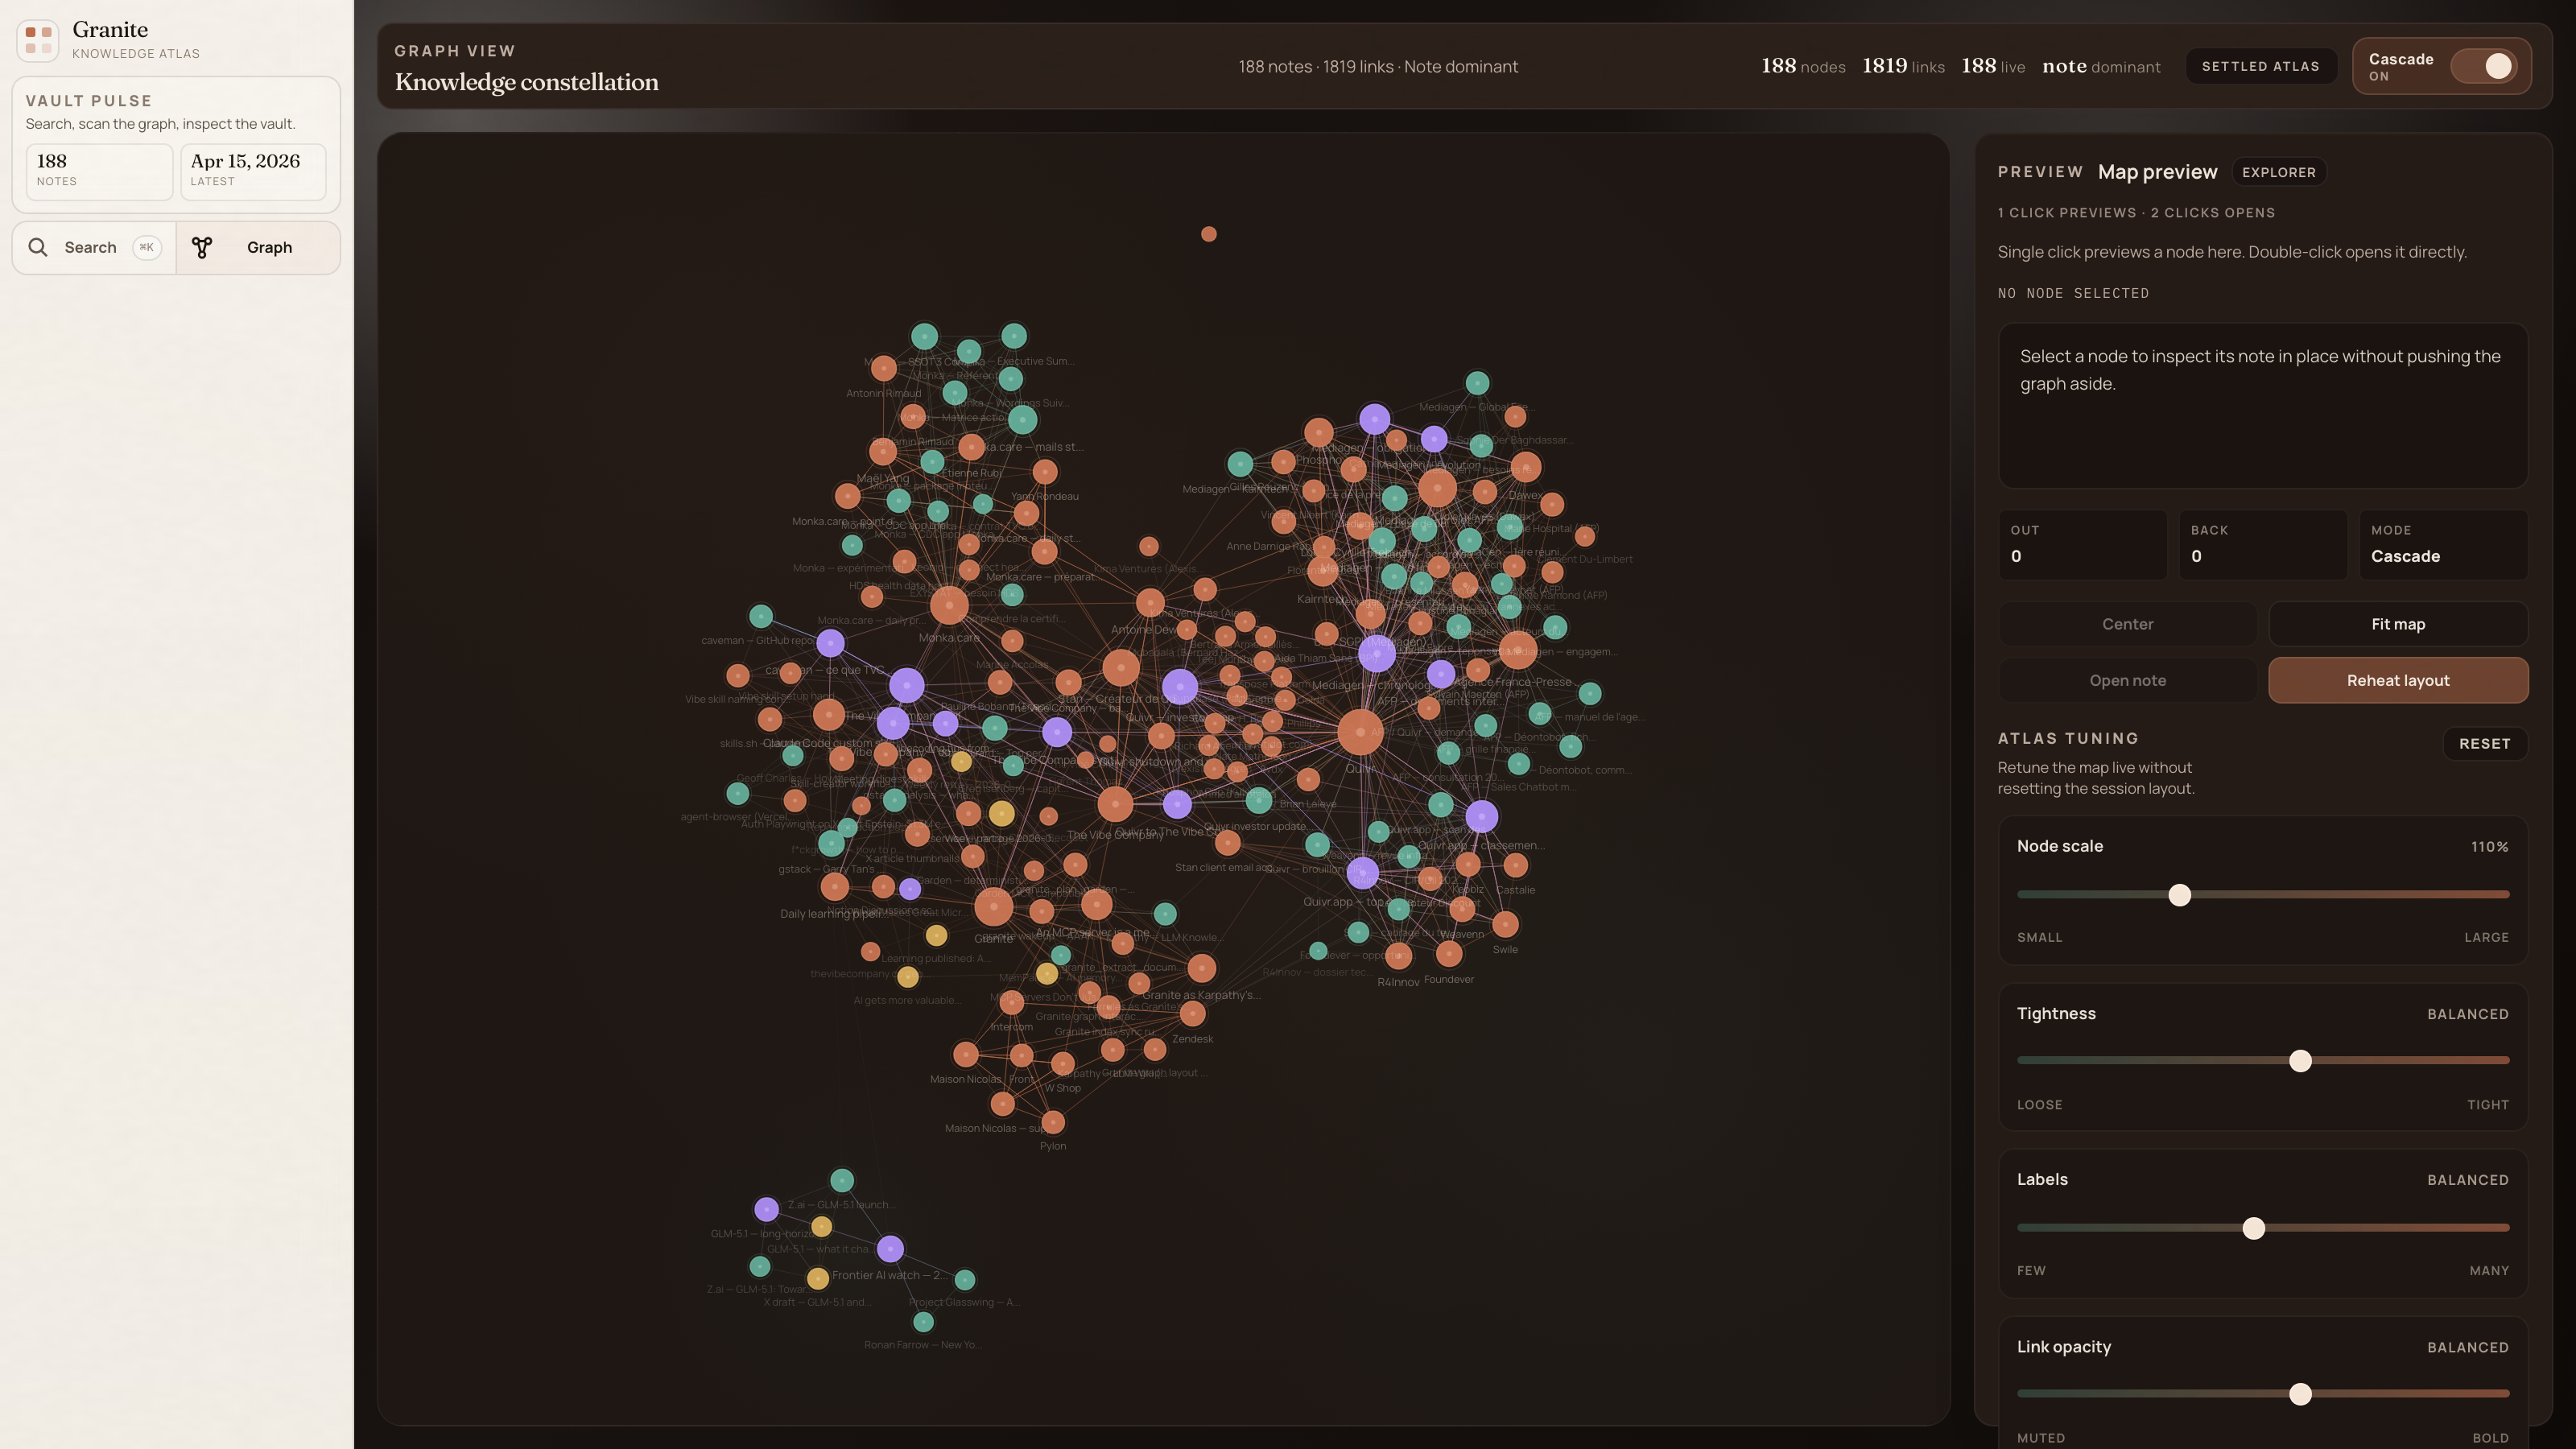Open the Search panel from the sidebar
Screen dimensions: 2576x1449
[x=91, y=247]
